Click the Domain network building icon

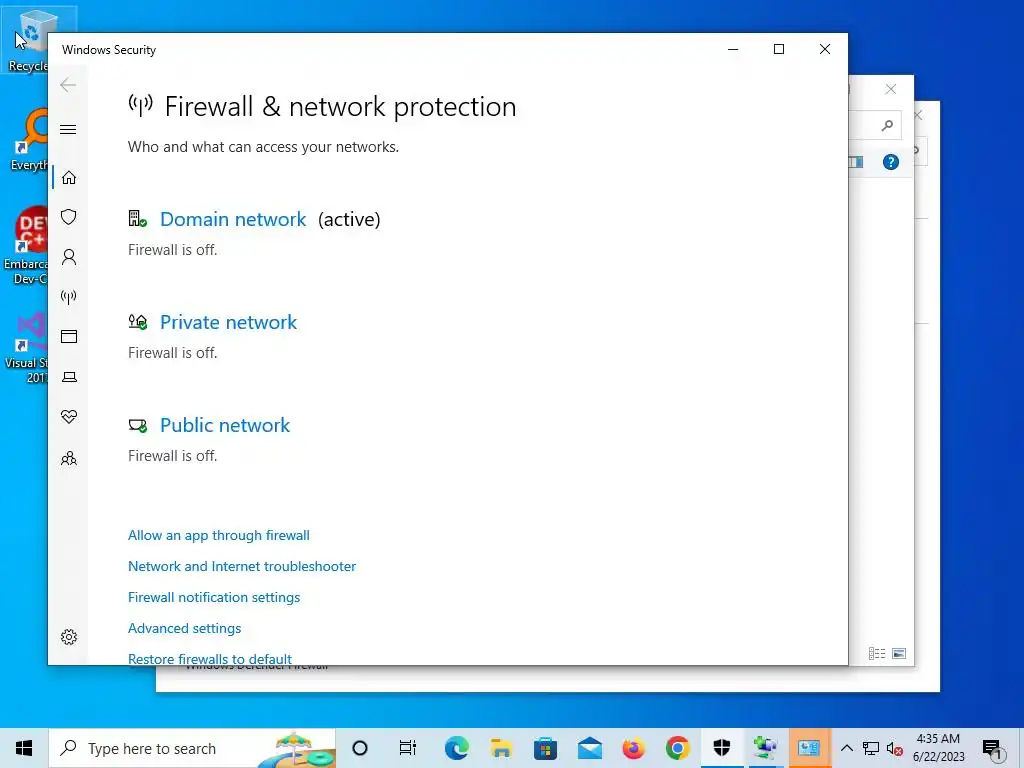coord(137,218)
